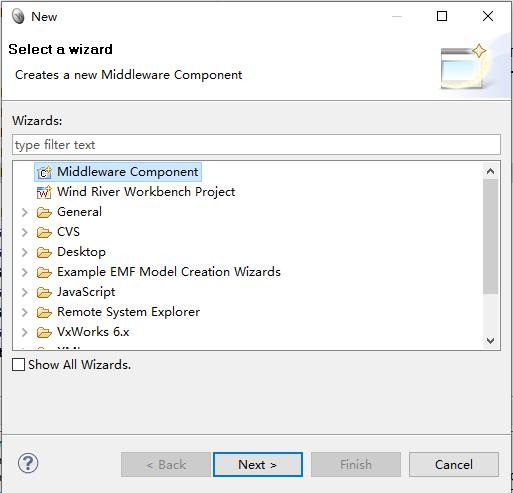This screenshot has width=513, height=493.
Task: Select the Remote System Explorer label
Action: (x=128, y=312)
